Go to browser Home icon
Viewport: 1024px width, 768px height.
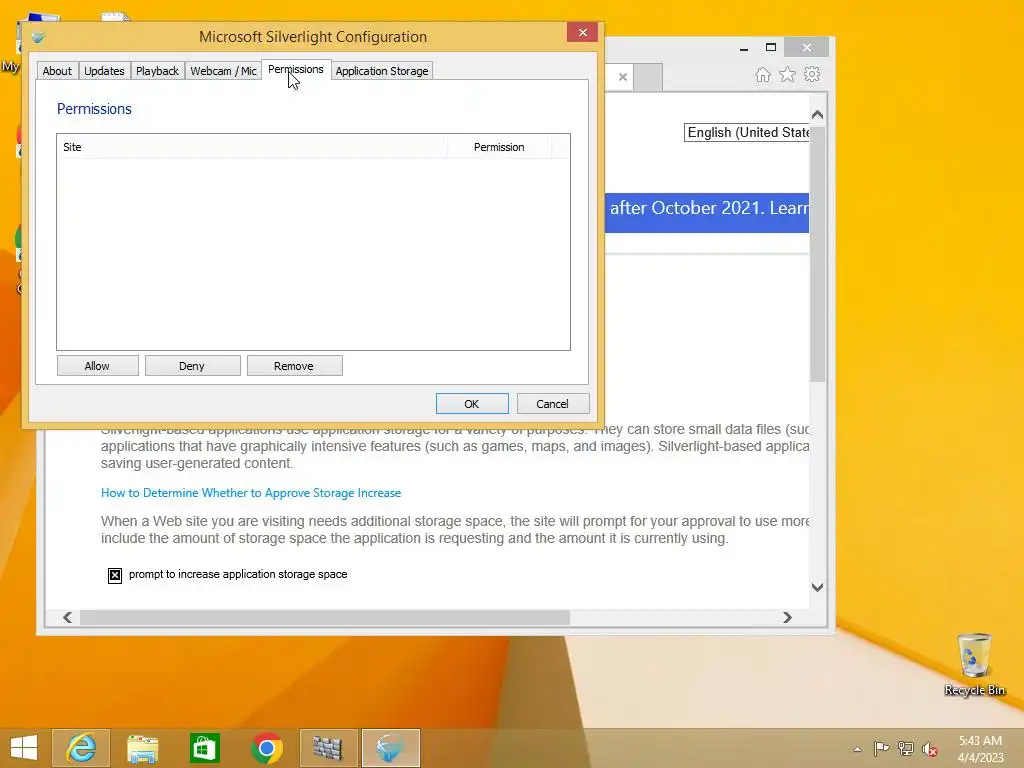coord(763,74)
